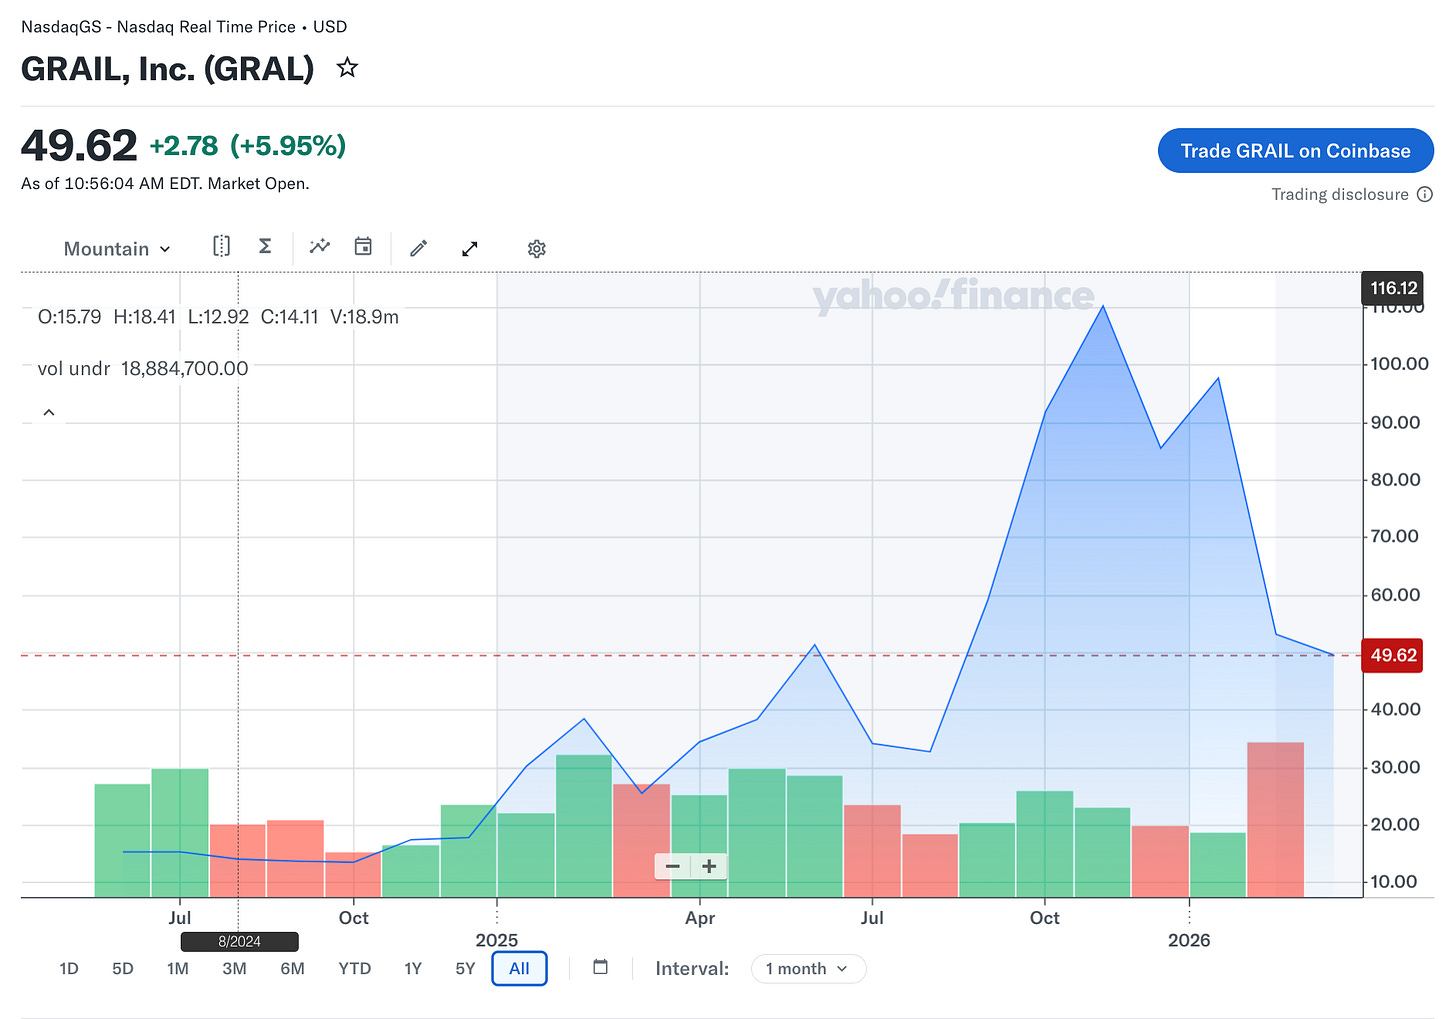Select the pencil drawing tool
The width and height of the screenshot is (1456, 1019).
(419, 248)
